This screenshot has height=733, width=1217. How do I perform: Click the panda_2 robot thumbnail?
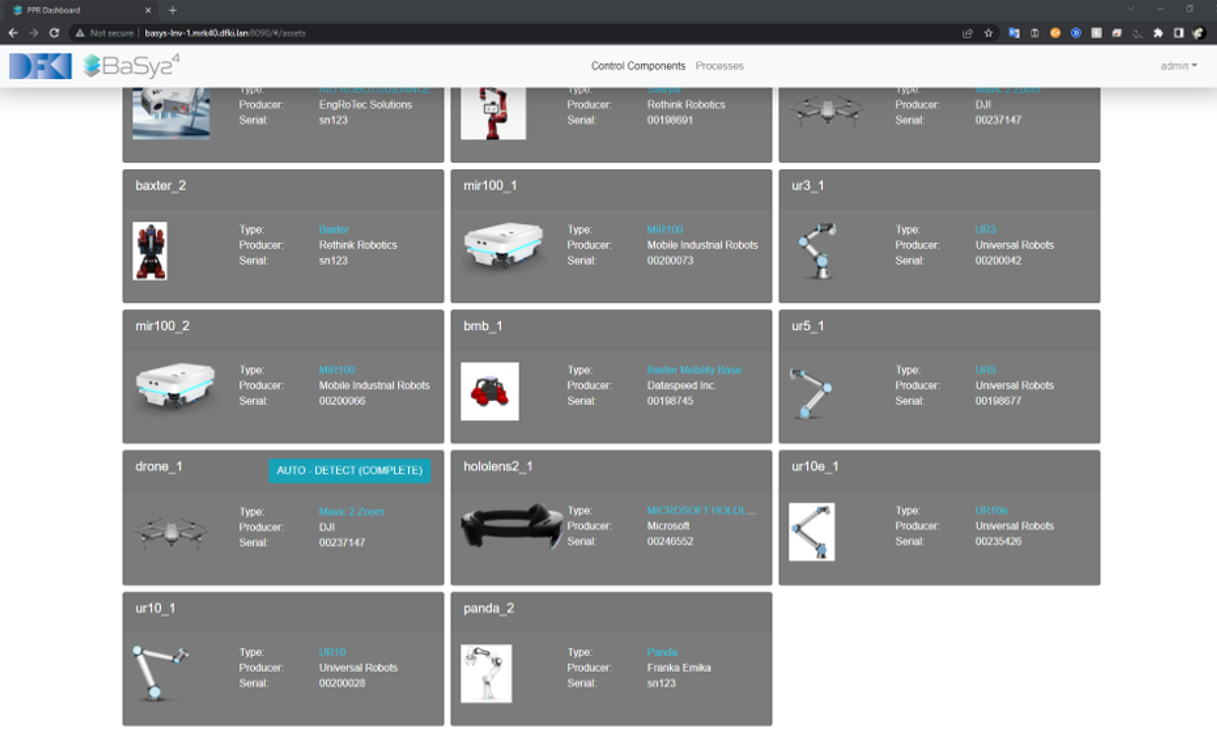[x=486, y=673]
